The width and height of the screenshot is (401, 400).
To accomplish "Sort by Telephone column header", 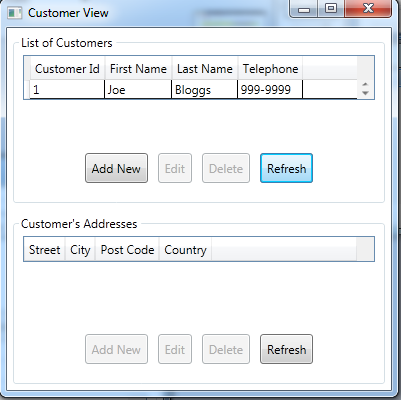I will point(270,69).
